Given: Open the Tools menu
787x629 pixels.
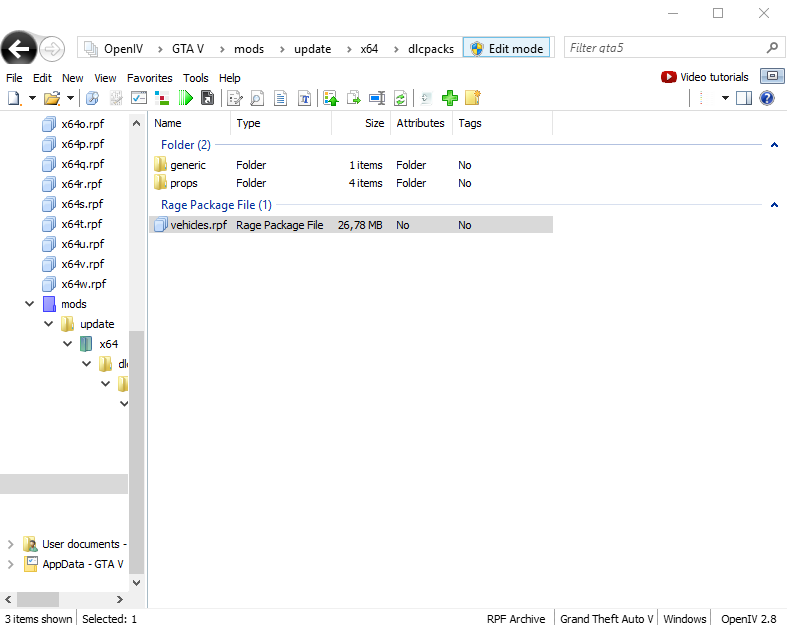Looking at the screenshot, I should (196, 78).
